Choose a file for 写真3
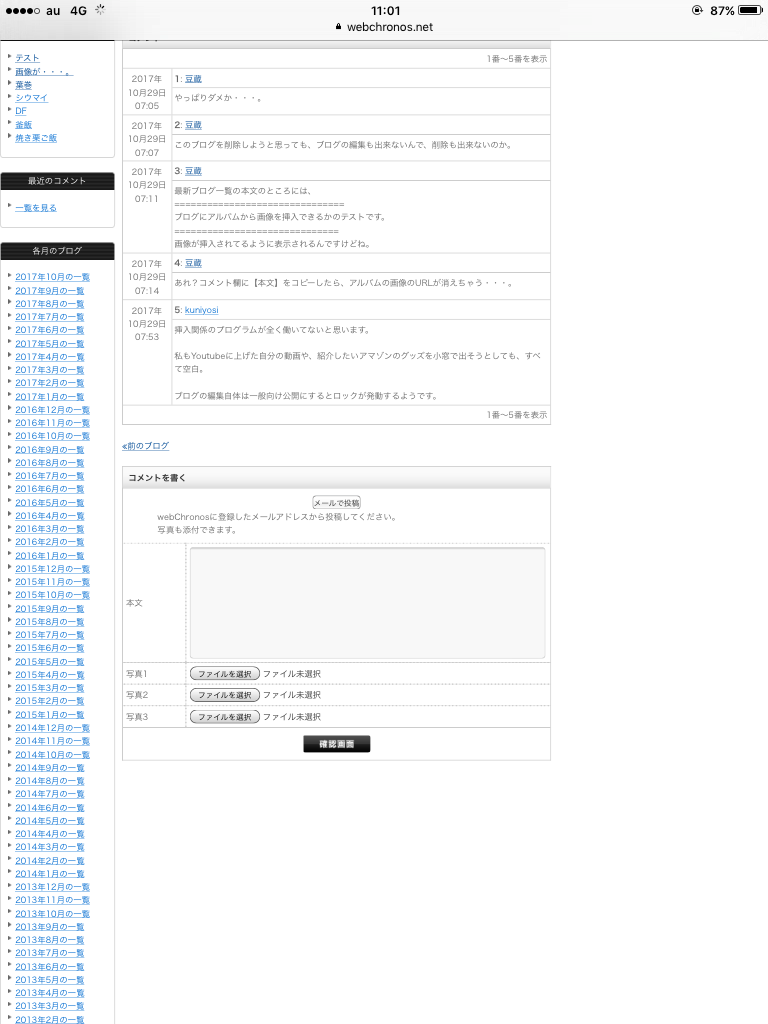The width and height of the screenshot is (768, 1024). [225, 717]
